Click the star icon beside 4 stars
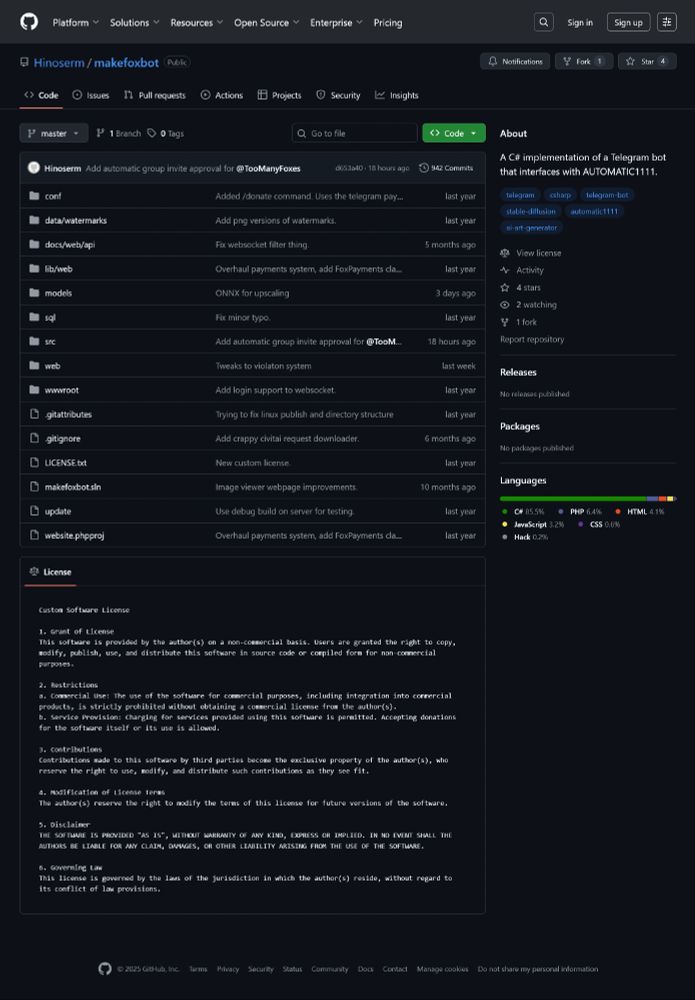The height and width of the screenshot is (1000, 695). (505, 288)
